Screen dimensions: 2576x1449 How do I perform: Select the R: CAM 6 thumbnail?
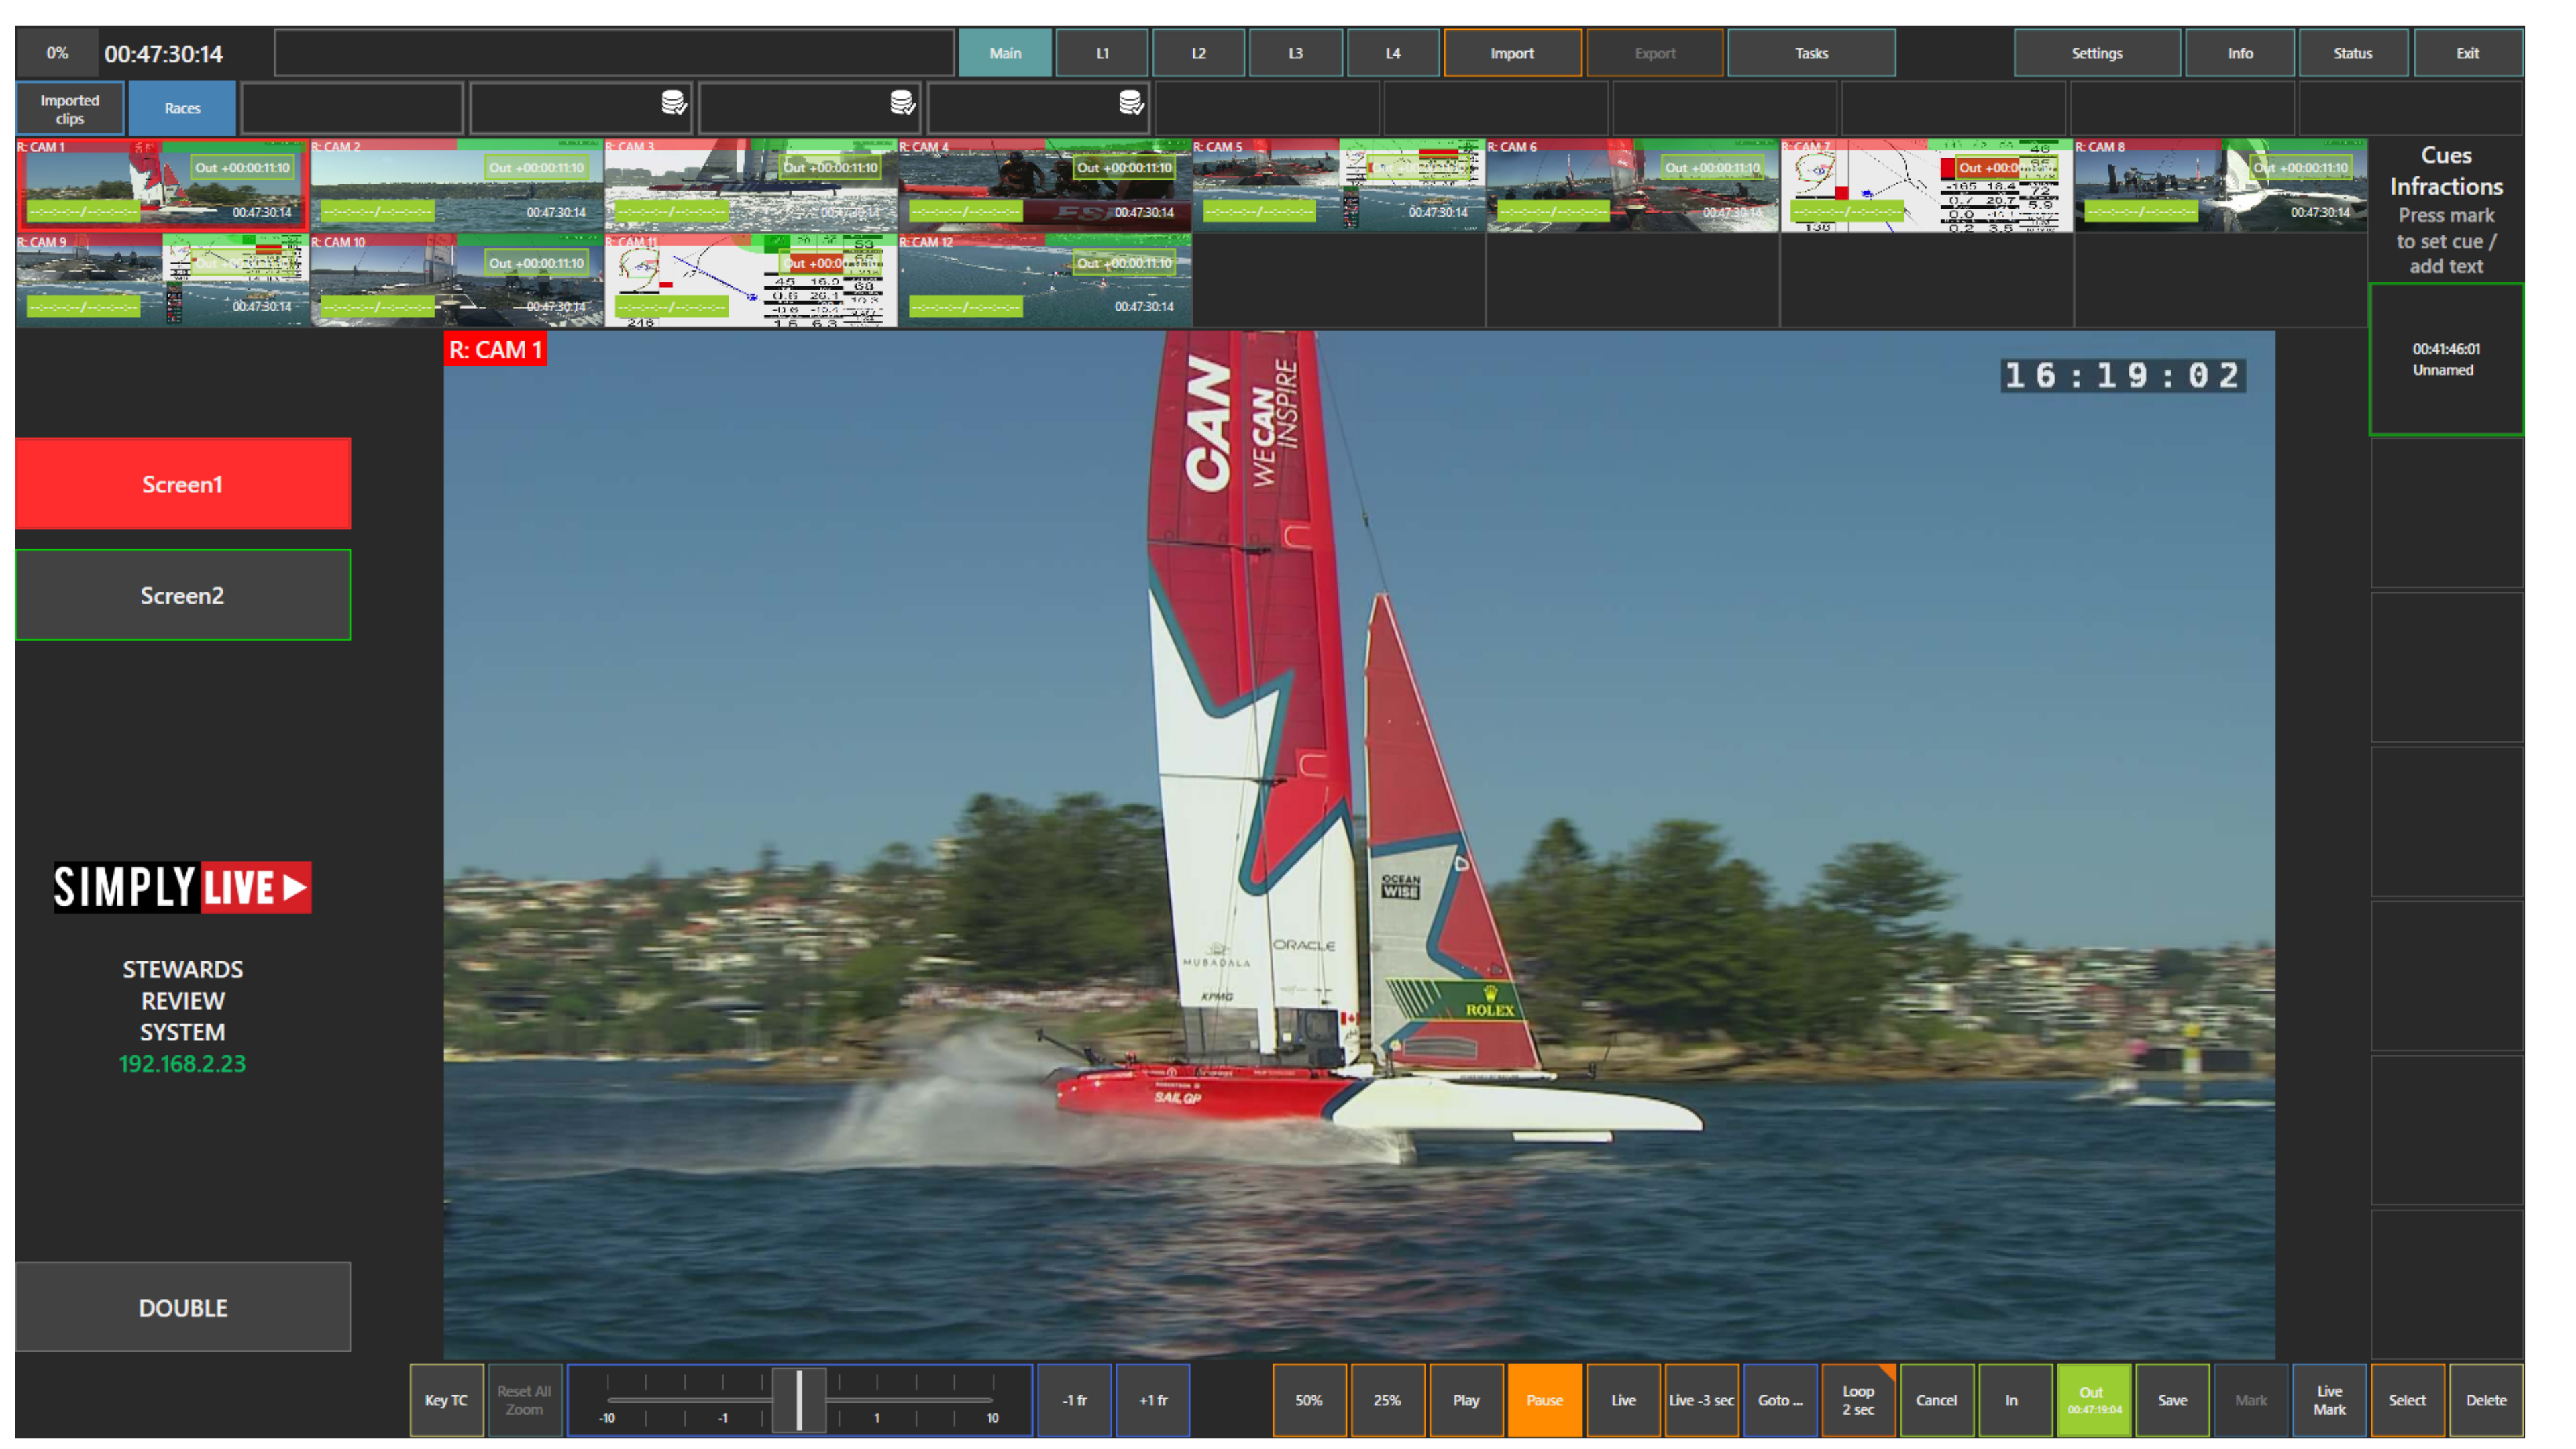1632,185
